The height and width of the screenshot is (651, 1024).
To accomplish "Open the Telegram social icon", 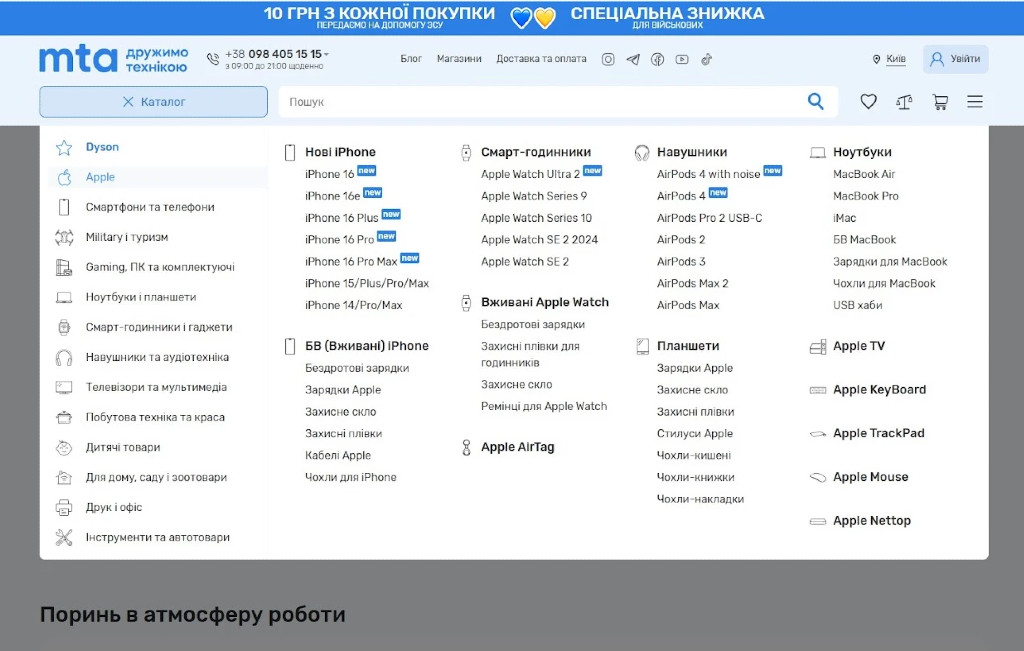I will (x=633, y=59).
